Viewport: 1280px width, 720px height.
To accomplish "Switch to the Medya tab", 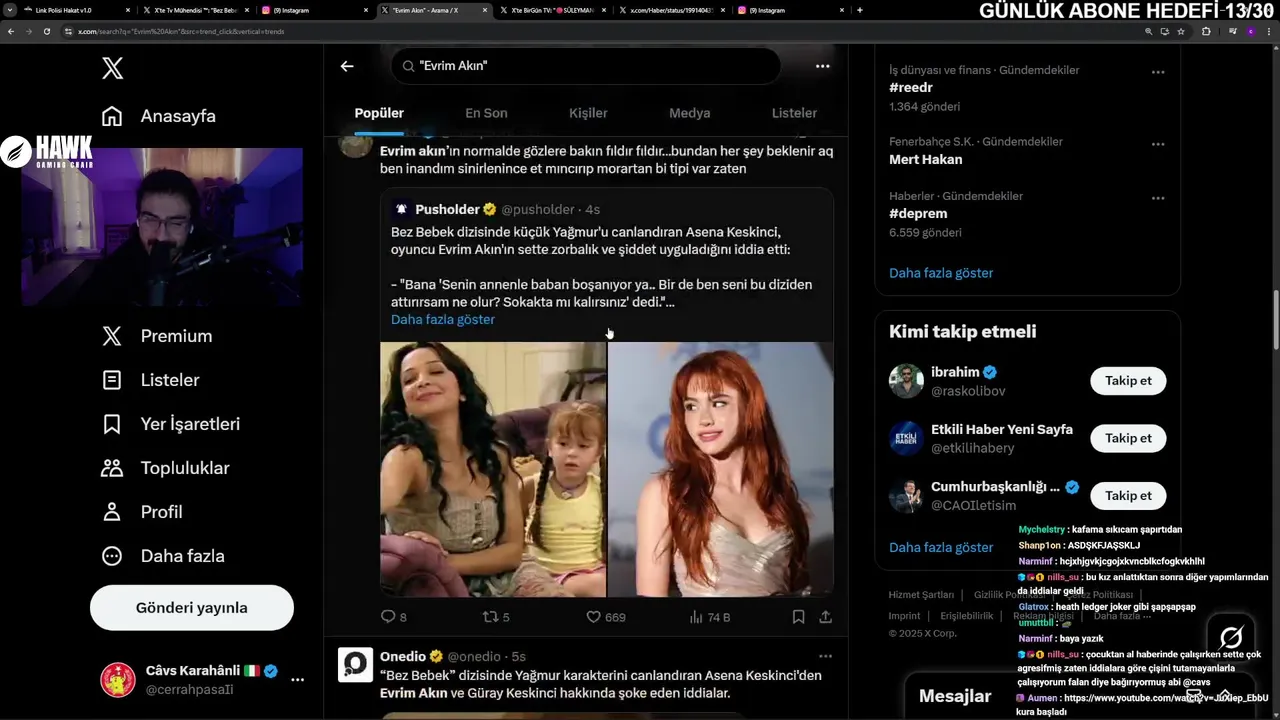I will 690,113.
